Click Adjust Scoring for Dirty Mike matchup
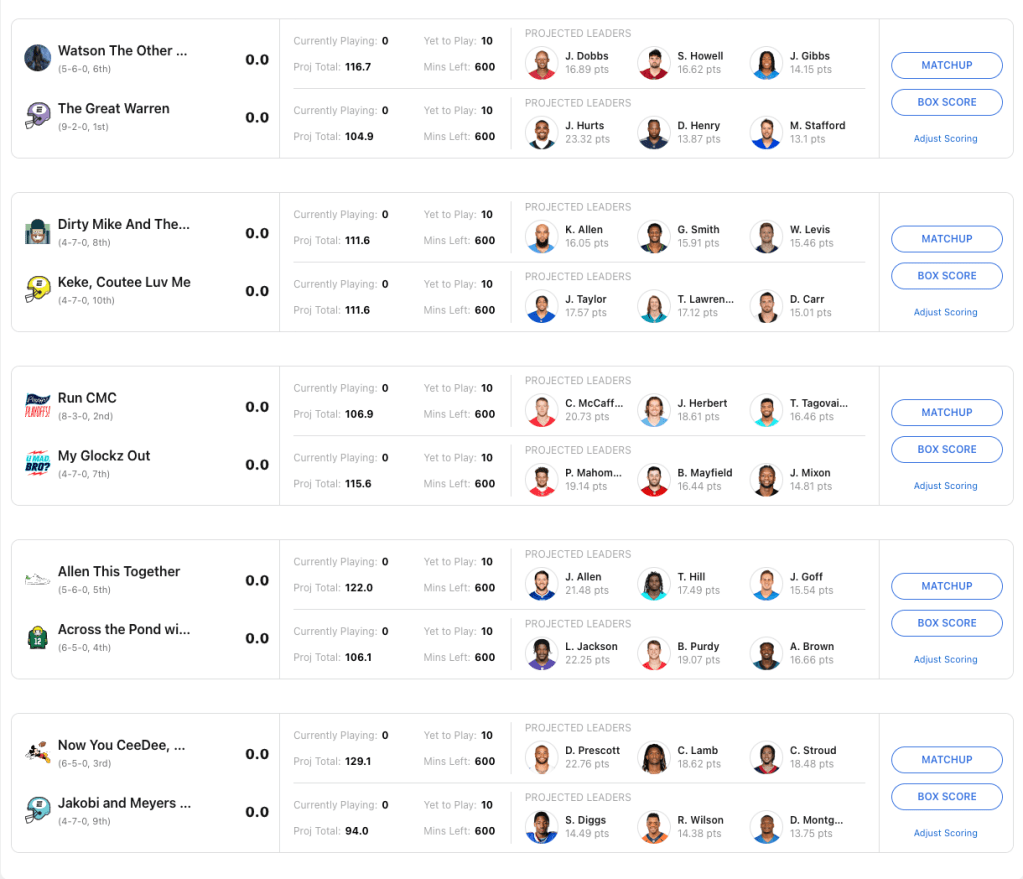1023x879 pixels. 945,313
